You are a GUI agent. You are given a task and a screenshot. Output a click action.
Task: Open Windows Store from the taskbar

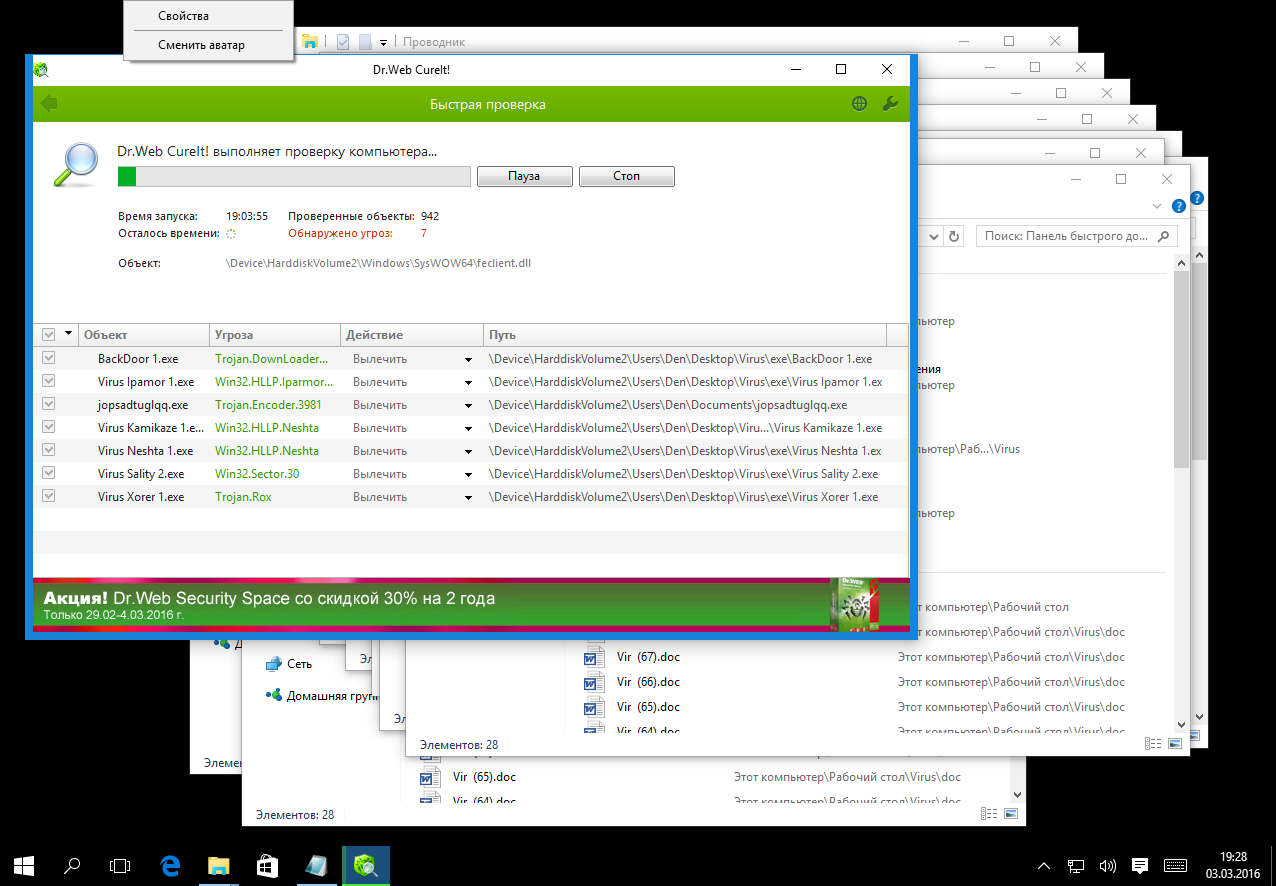click(x=268, y=865)
